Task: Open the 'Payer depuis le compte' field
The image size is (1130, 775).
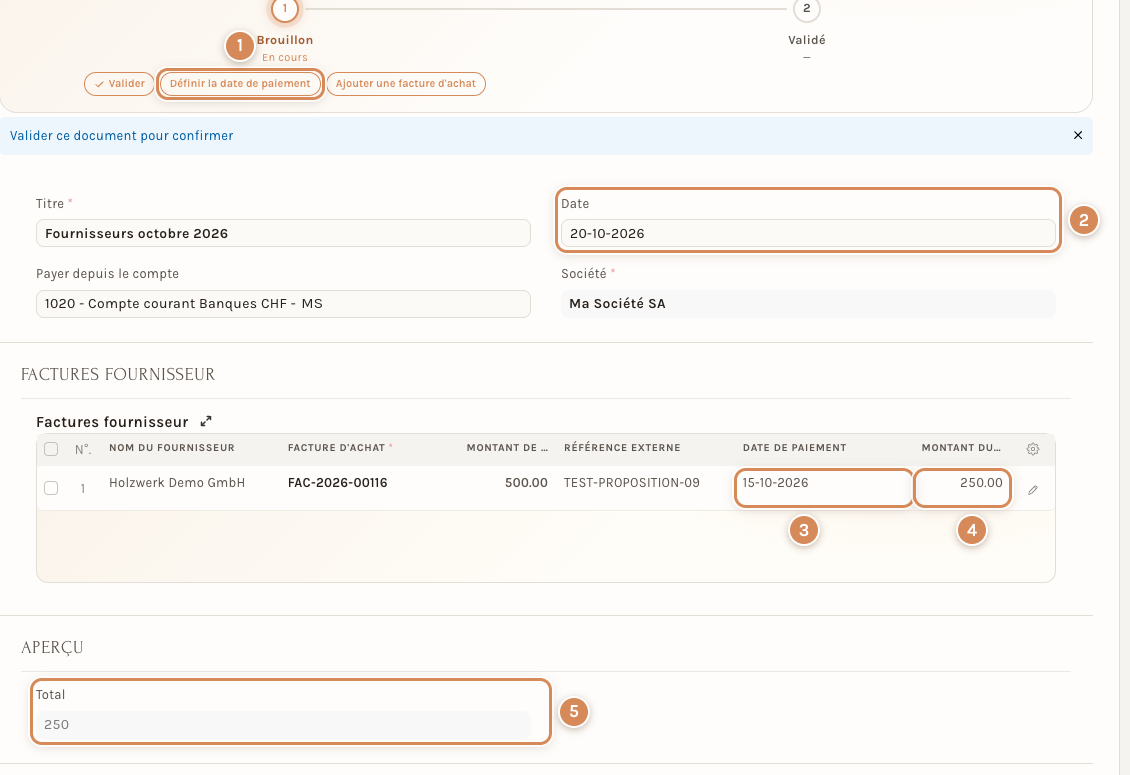Action: 283,304
